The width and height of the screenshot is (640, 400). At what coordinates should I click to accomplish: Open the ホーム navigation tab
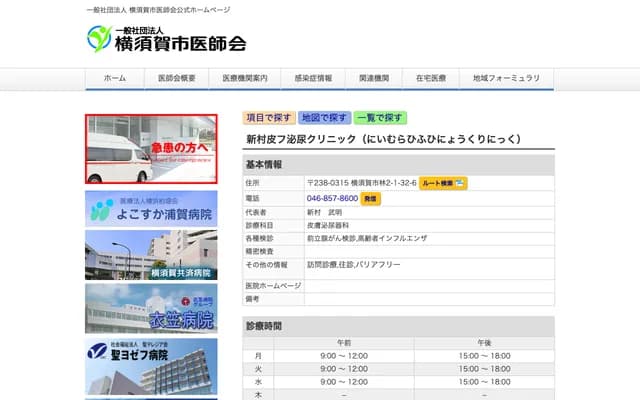114,78
